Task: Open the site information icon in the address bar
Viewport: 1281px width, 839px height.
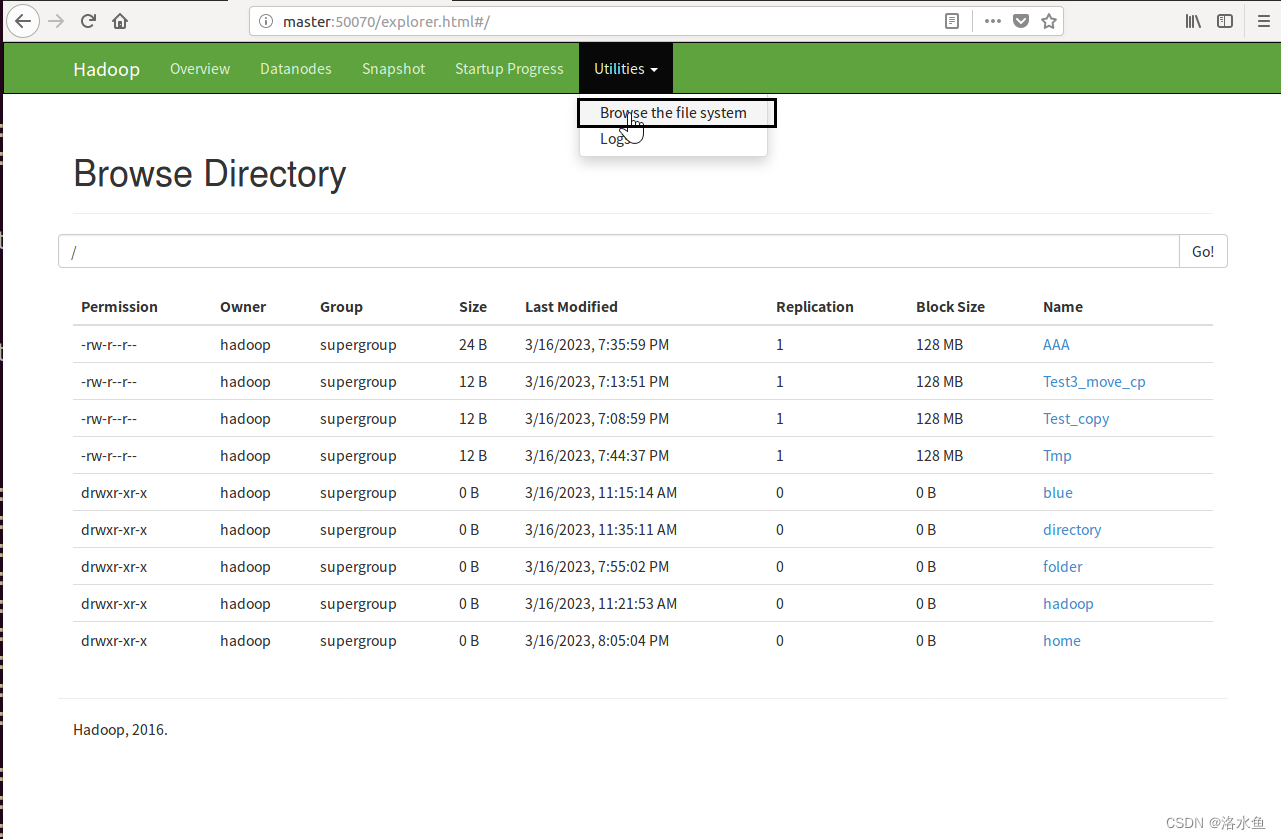Action: [266, 21]
